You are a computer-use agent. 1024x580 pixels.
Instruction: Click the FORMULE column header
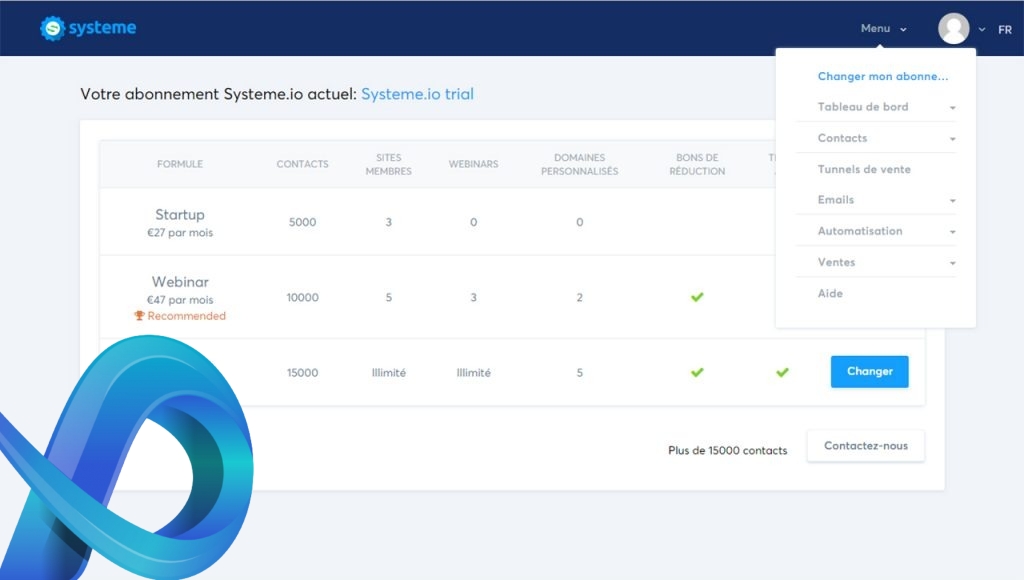[180, 164]
